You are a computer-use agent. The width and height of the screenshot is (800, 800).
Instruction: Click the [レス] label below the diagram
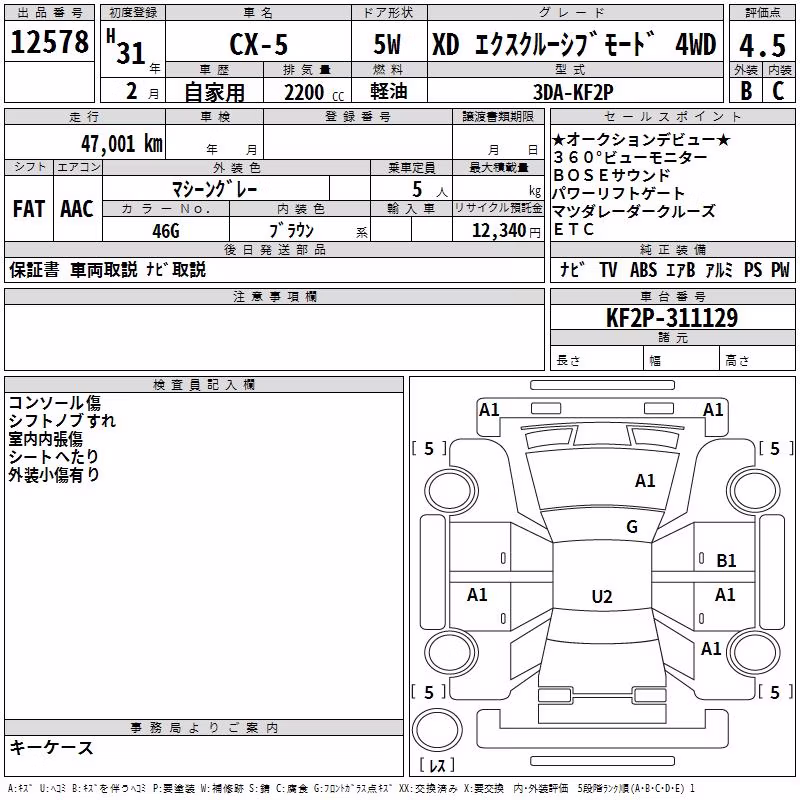pos(437,765)
